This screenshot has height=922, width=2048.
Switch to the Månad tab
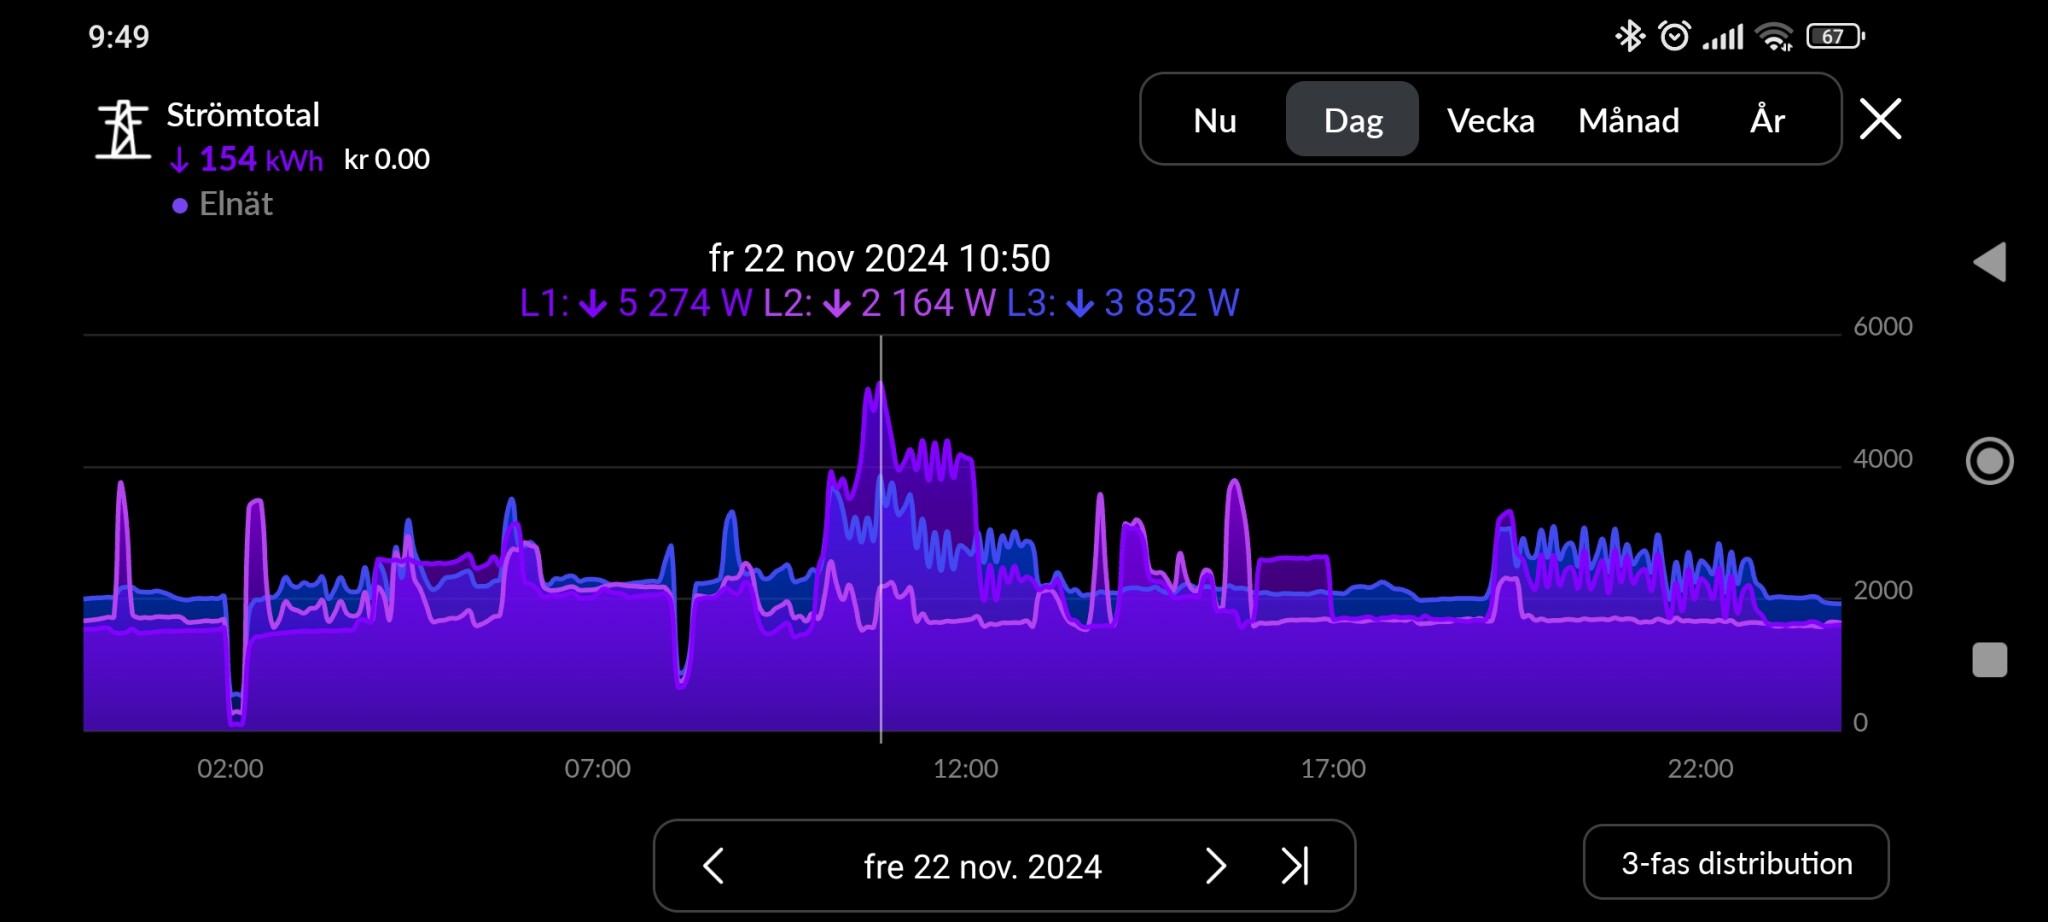[x=1628, y=121]
